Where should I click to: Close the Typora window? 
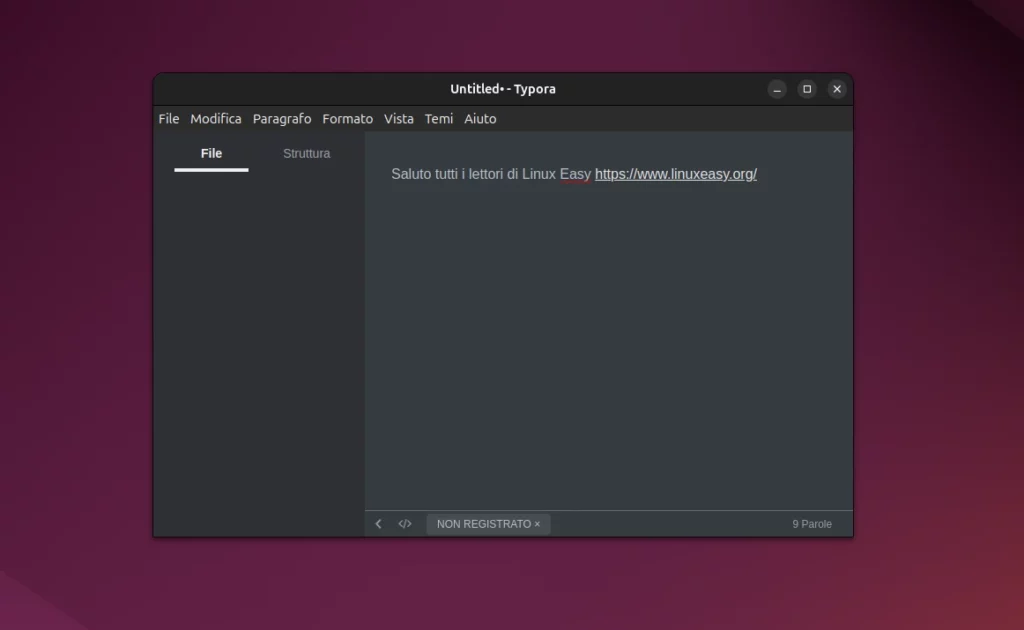click(837, 89)
